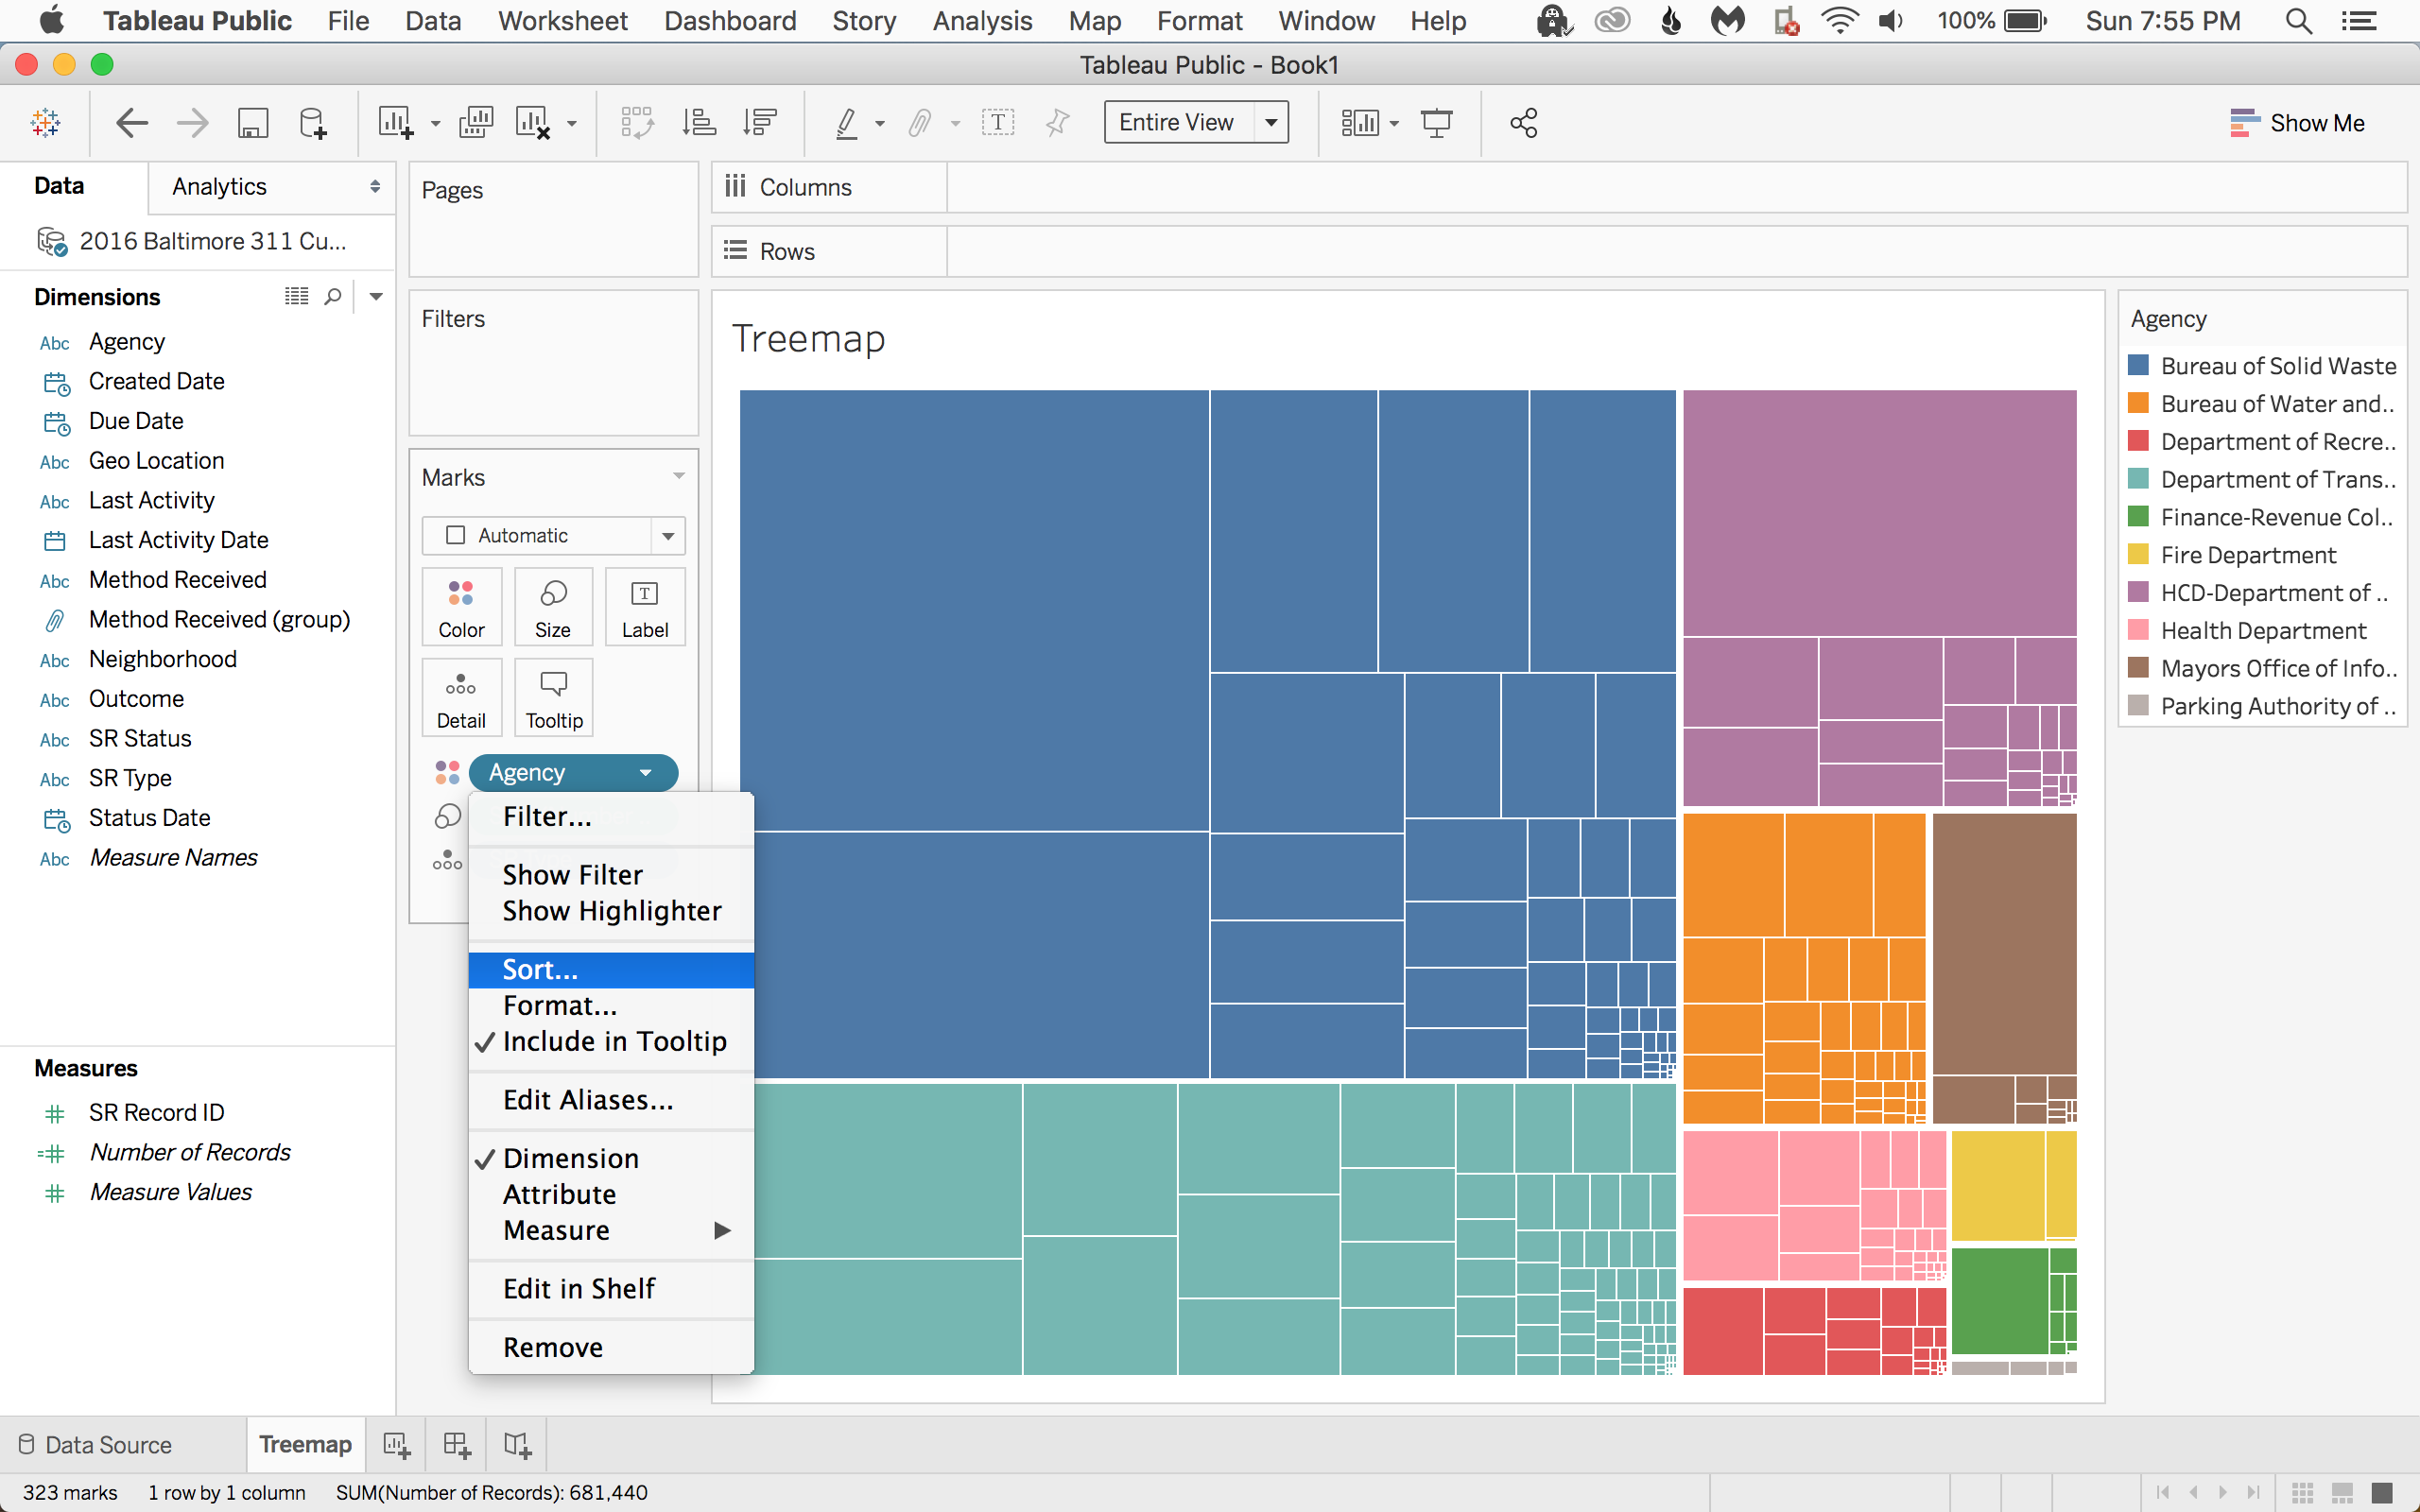Image resolution: width=2420 pixels, height=1512 pixels.
Task: Select the Dimension option in context menu
Action: point(611,1159)
